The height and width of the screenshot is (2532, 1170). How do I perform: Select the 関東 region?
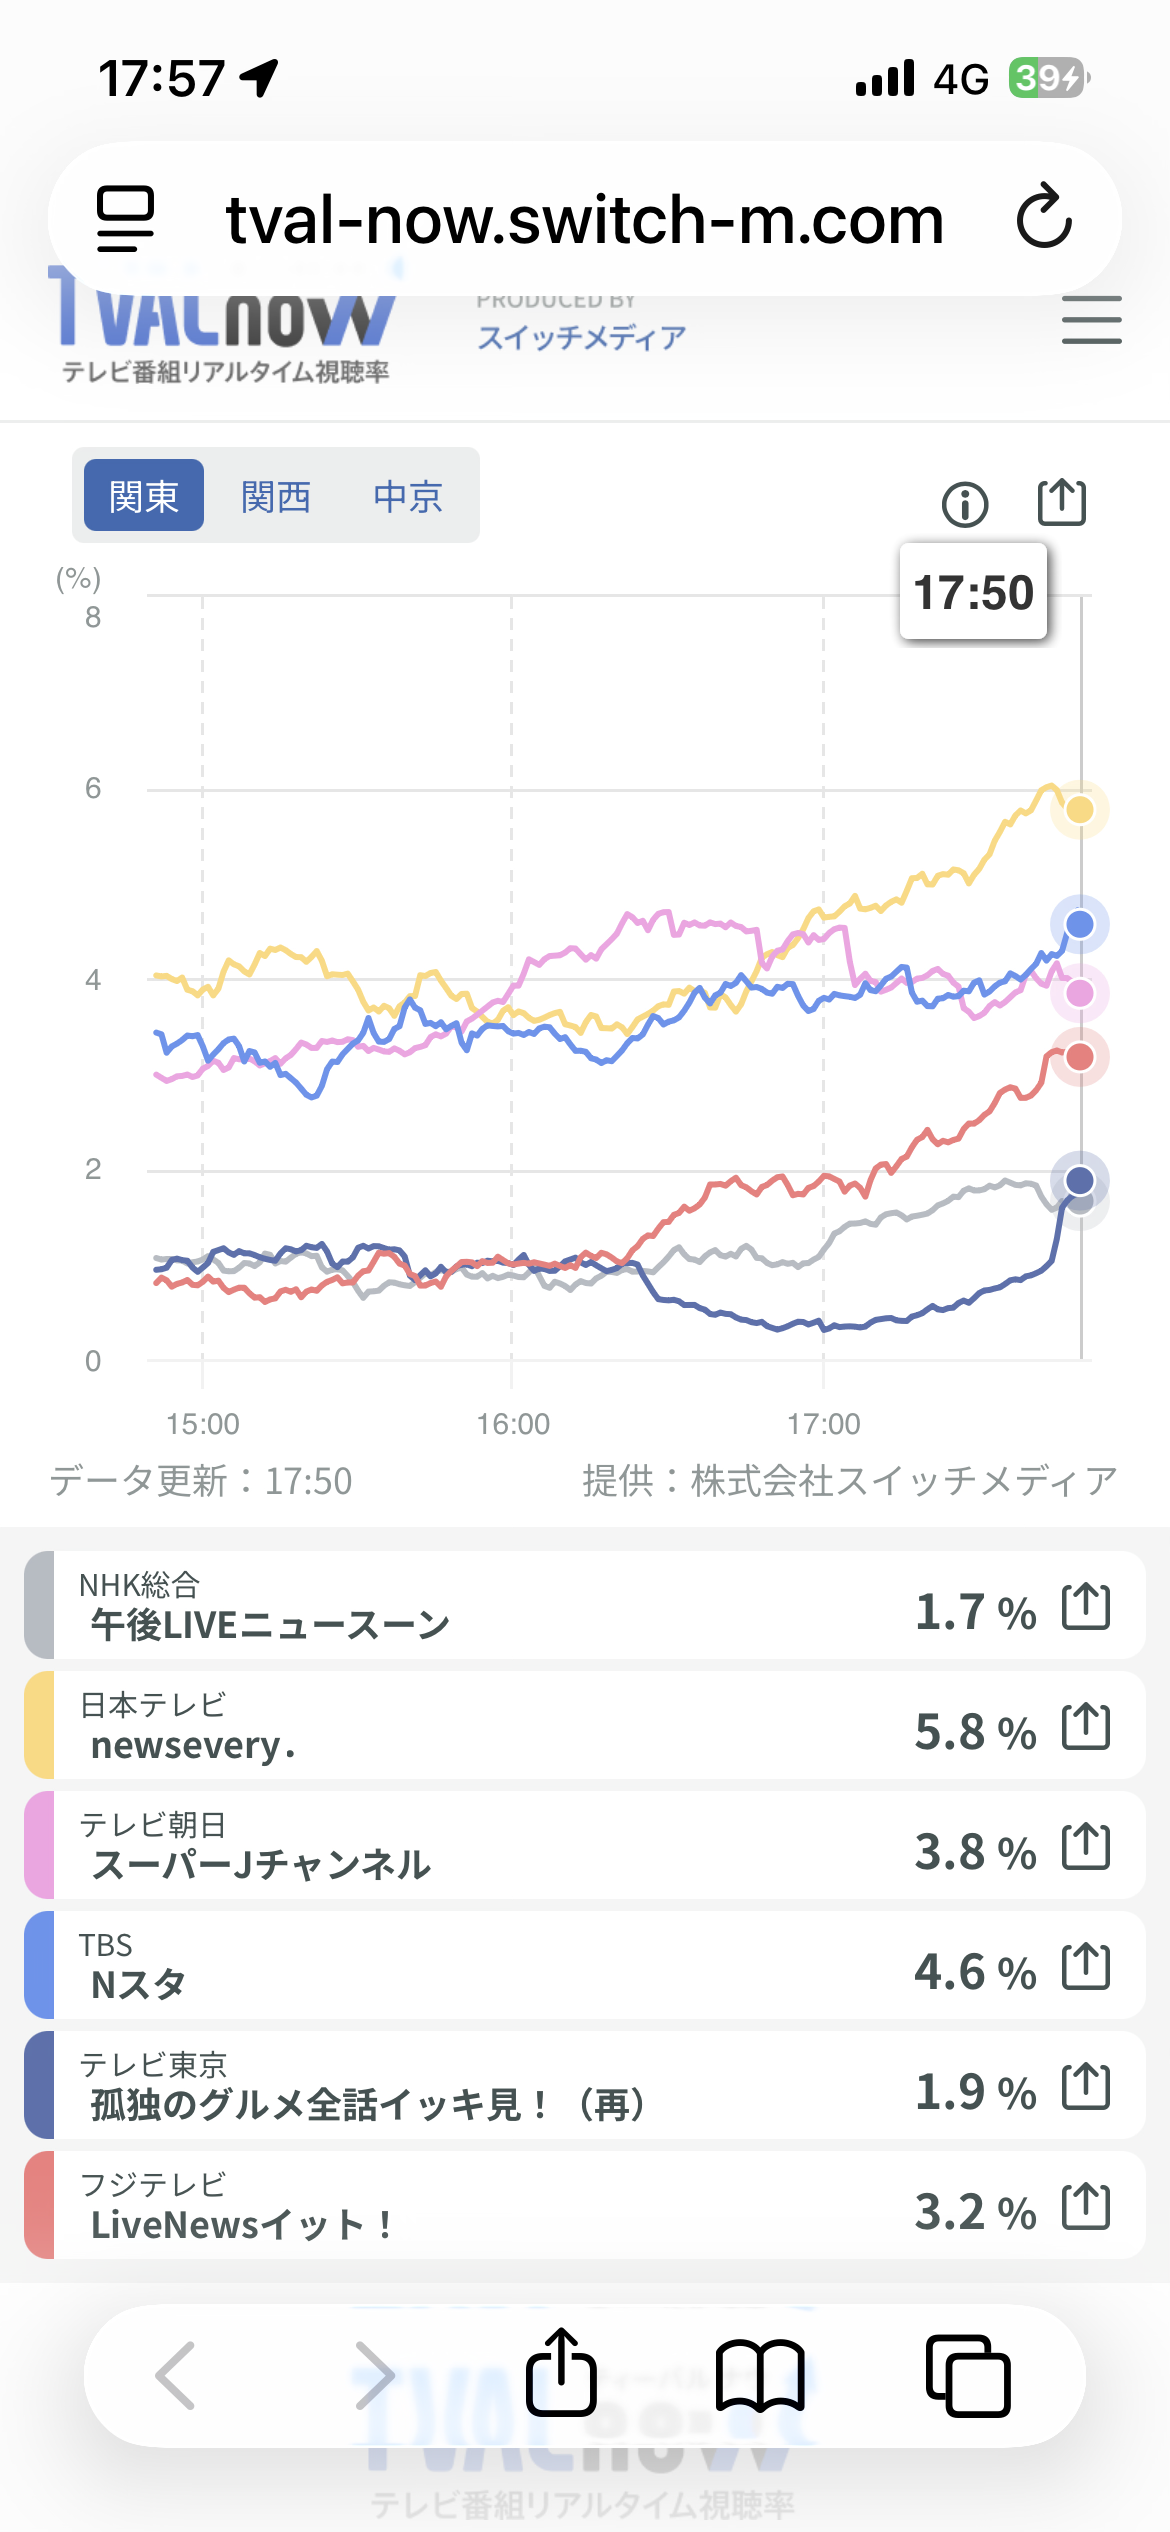click(x=144, y=496)
